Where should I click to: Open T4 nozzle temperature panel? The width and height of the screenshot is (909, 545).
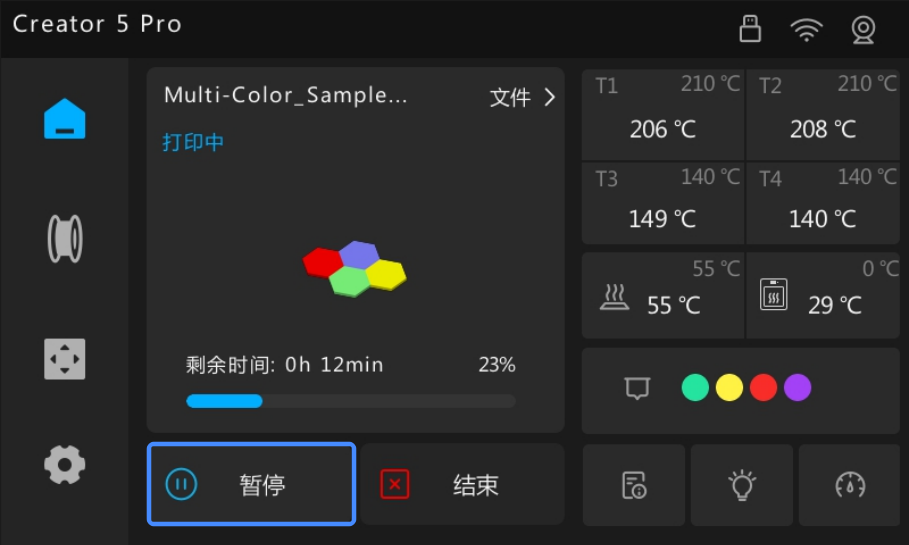[x=823, y=204]
